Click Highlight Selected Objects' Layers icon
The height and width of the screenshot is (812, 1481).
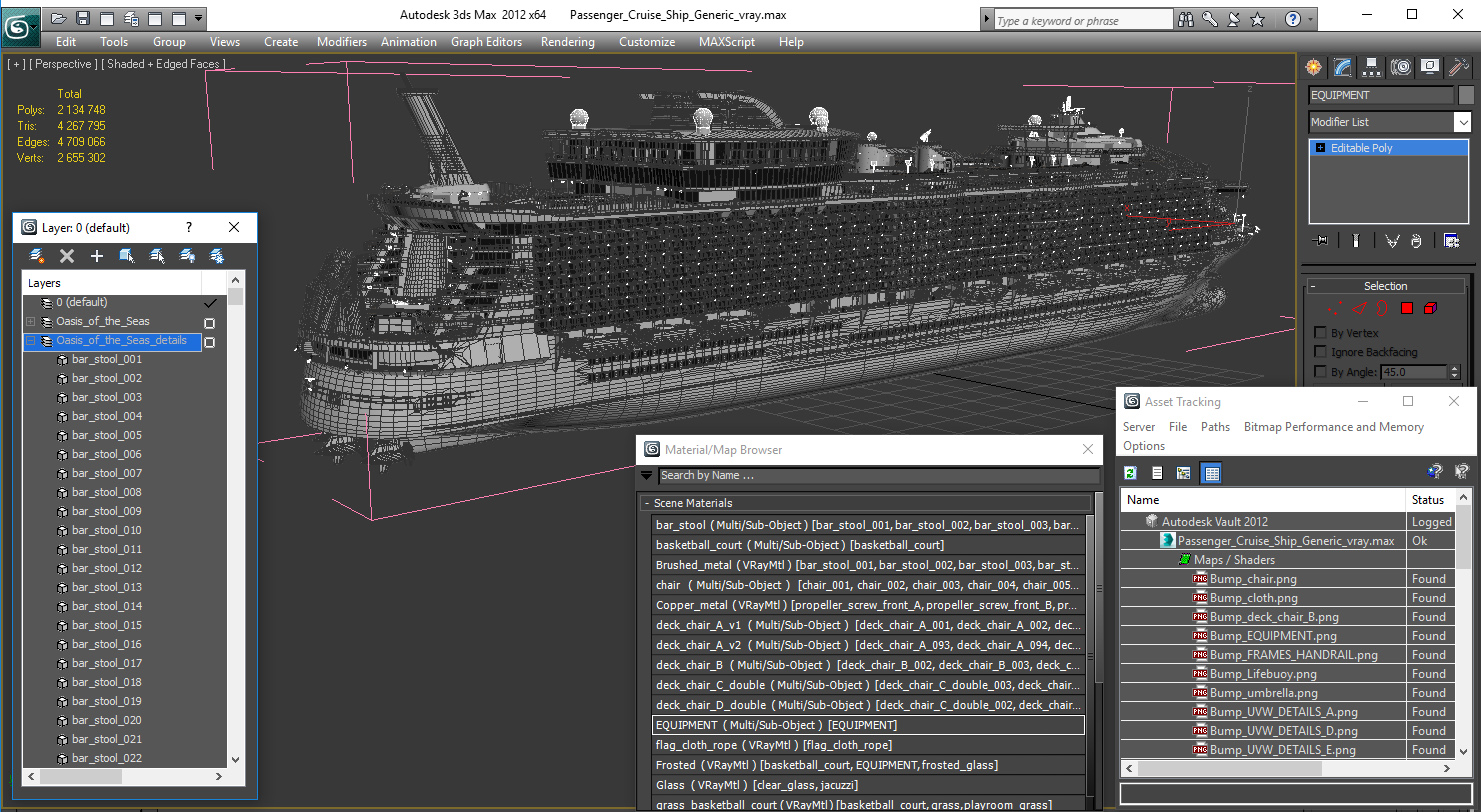(x=157, y=256)
